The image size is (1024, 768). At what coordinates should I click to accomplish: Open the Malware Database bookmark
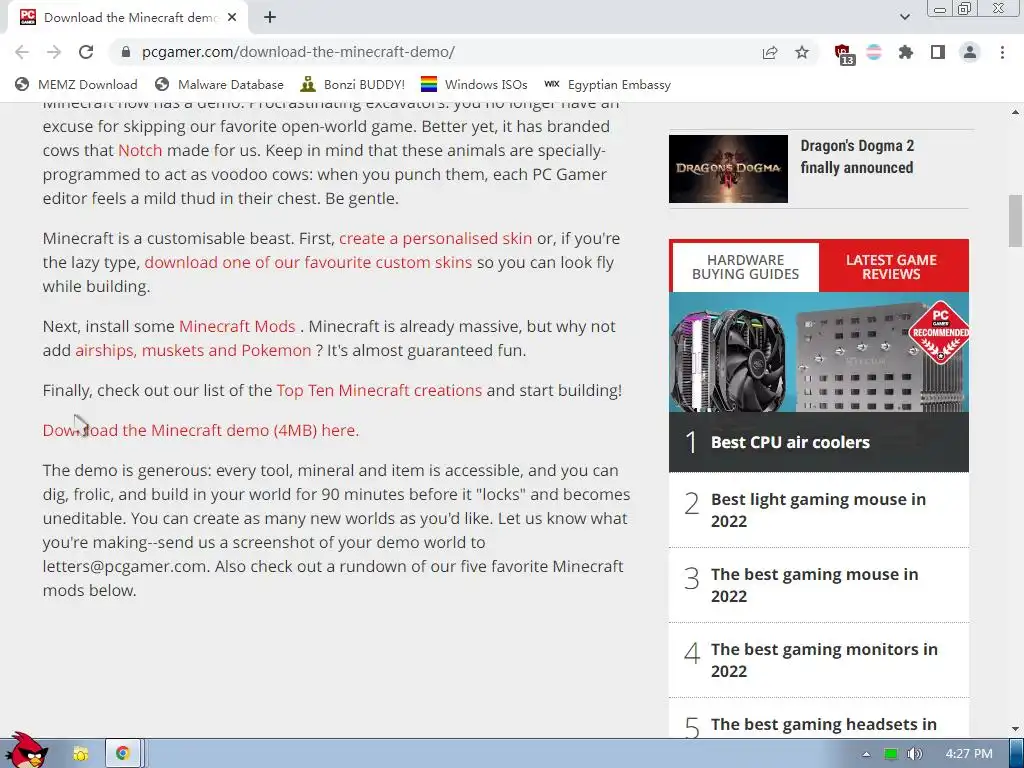click(x=219, y=84)
